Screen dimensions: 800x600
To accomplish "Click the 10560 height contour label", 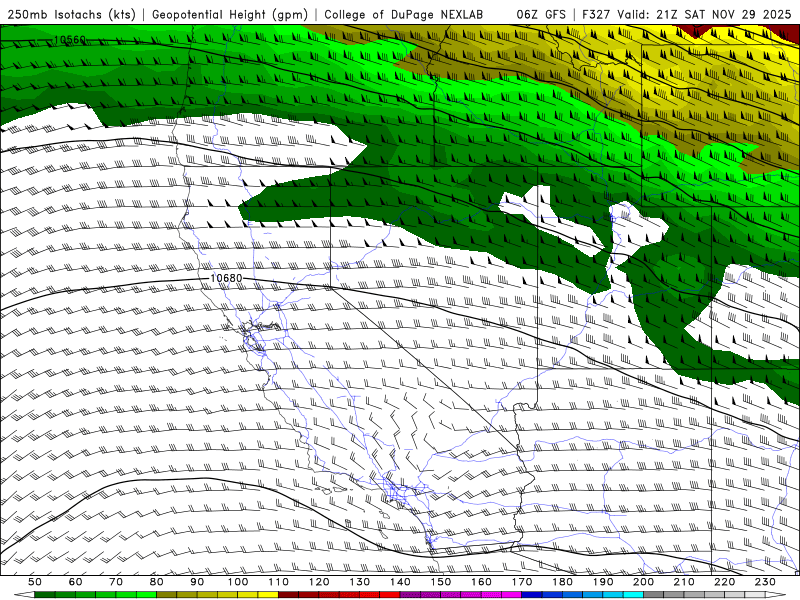I will click(70, 39).
